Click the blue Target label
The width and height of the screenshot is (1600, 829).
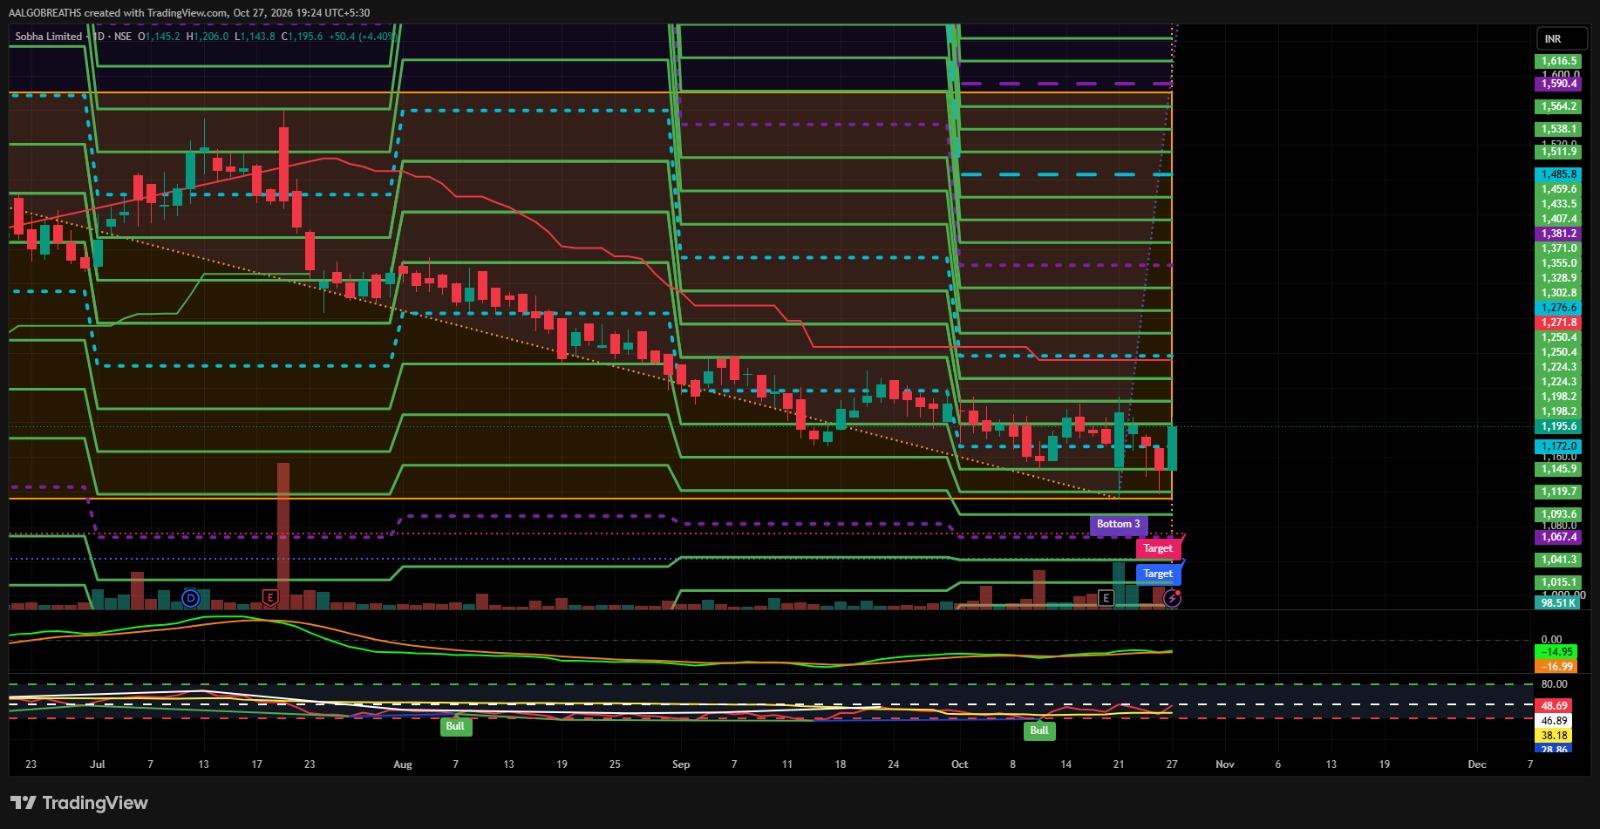1158,573
